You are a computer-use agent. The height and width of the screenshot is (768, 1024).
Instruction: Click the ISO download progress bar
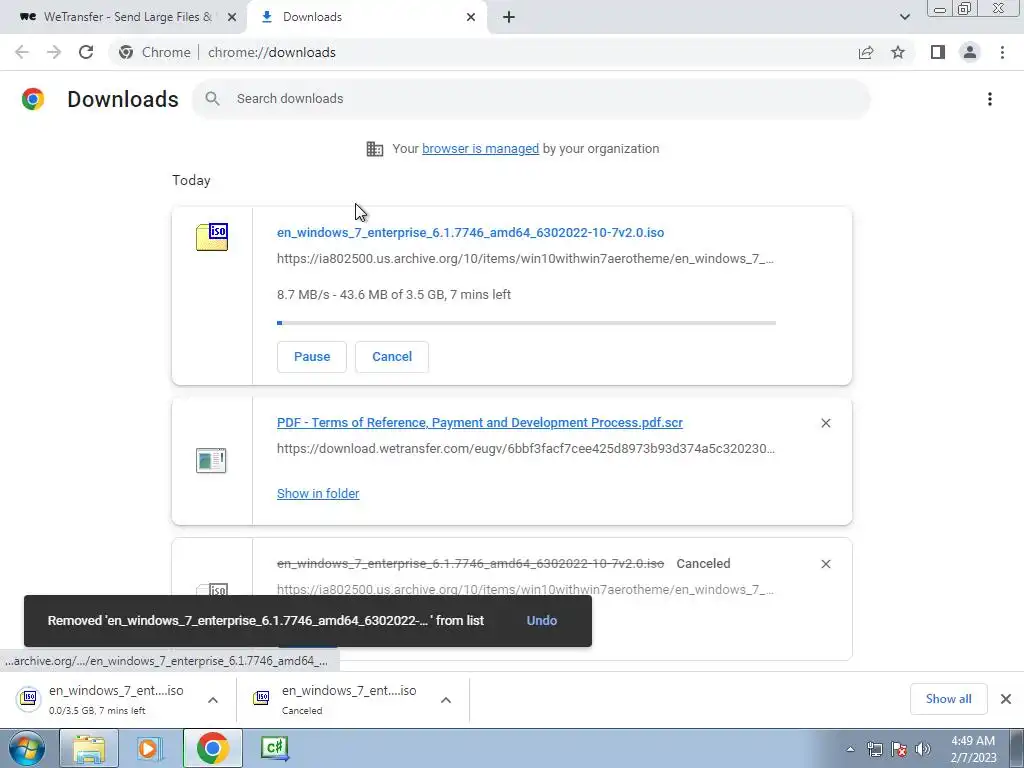[x=526, y=323]
